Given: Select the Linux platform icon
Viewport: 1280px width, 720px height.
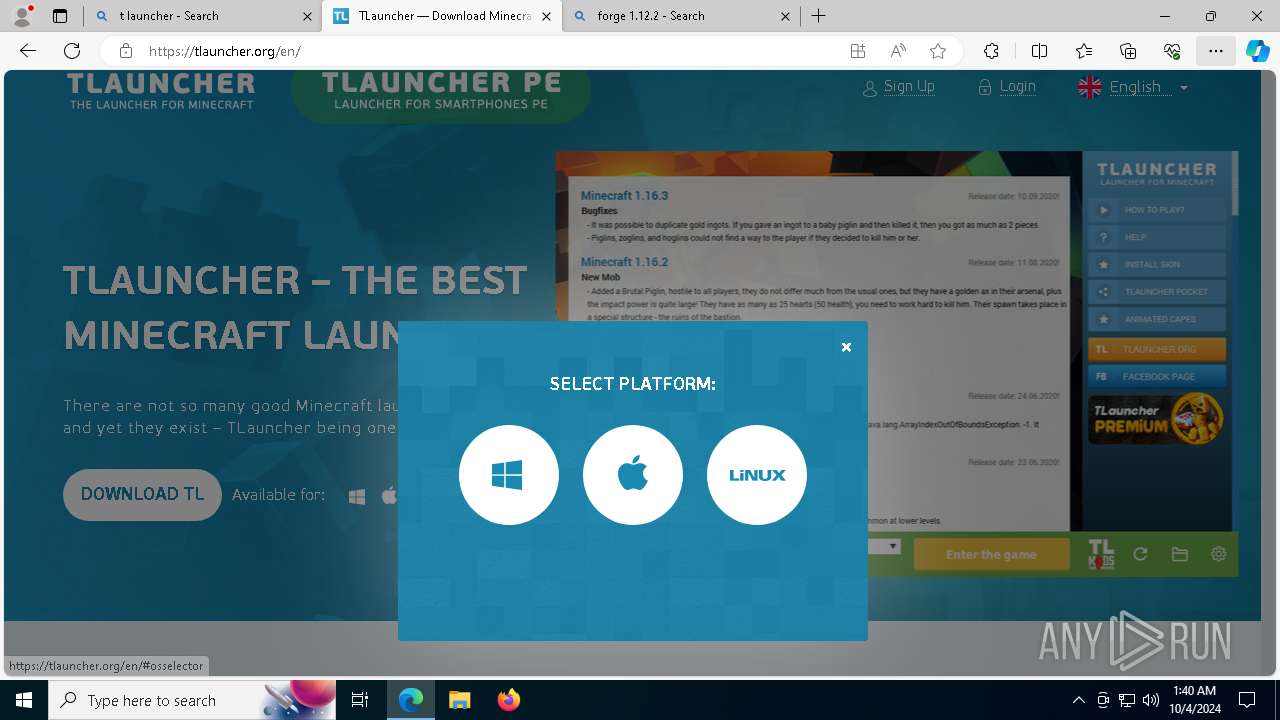Looking at the screenshot, I should pos(757,475).
